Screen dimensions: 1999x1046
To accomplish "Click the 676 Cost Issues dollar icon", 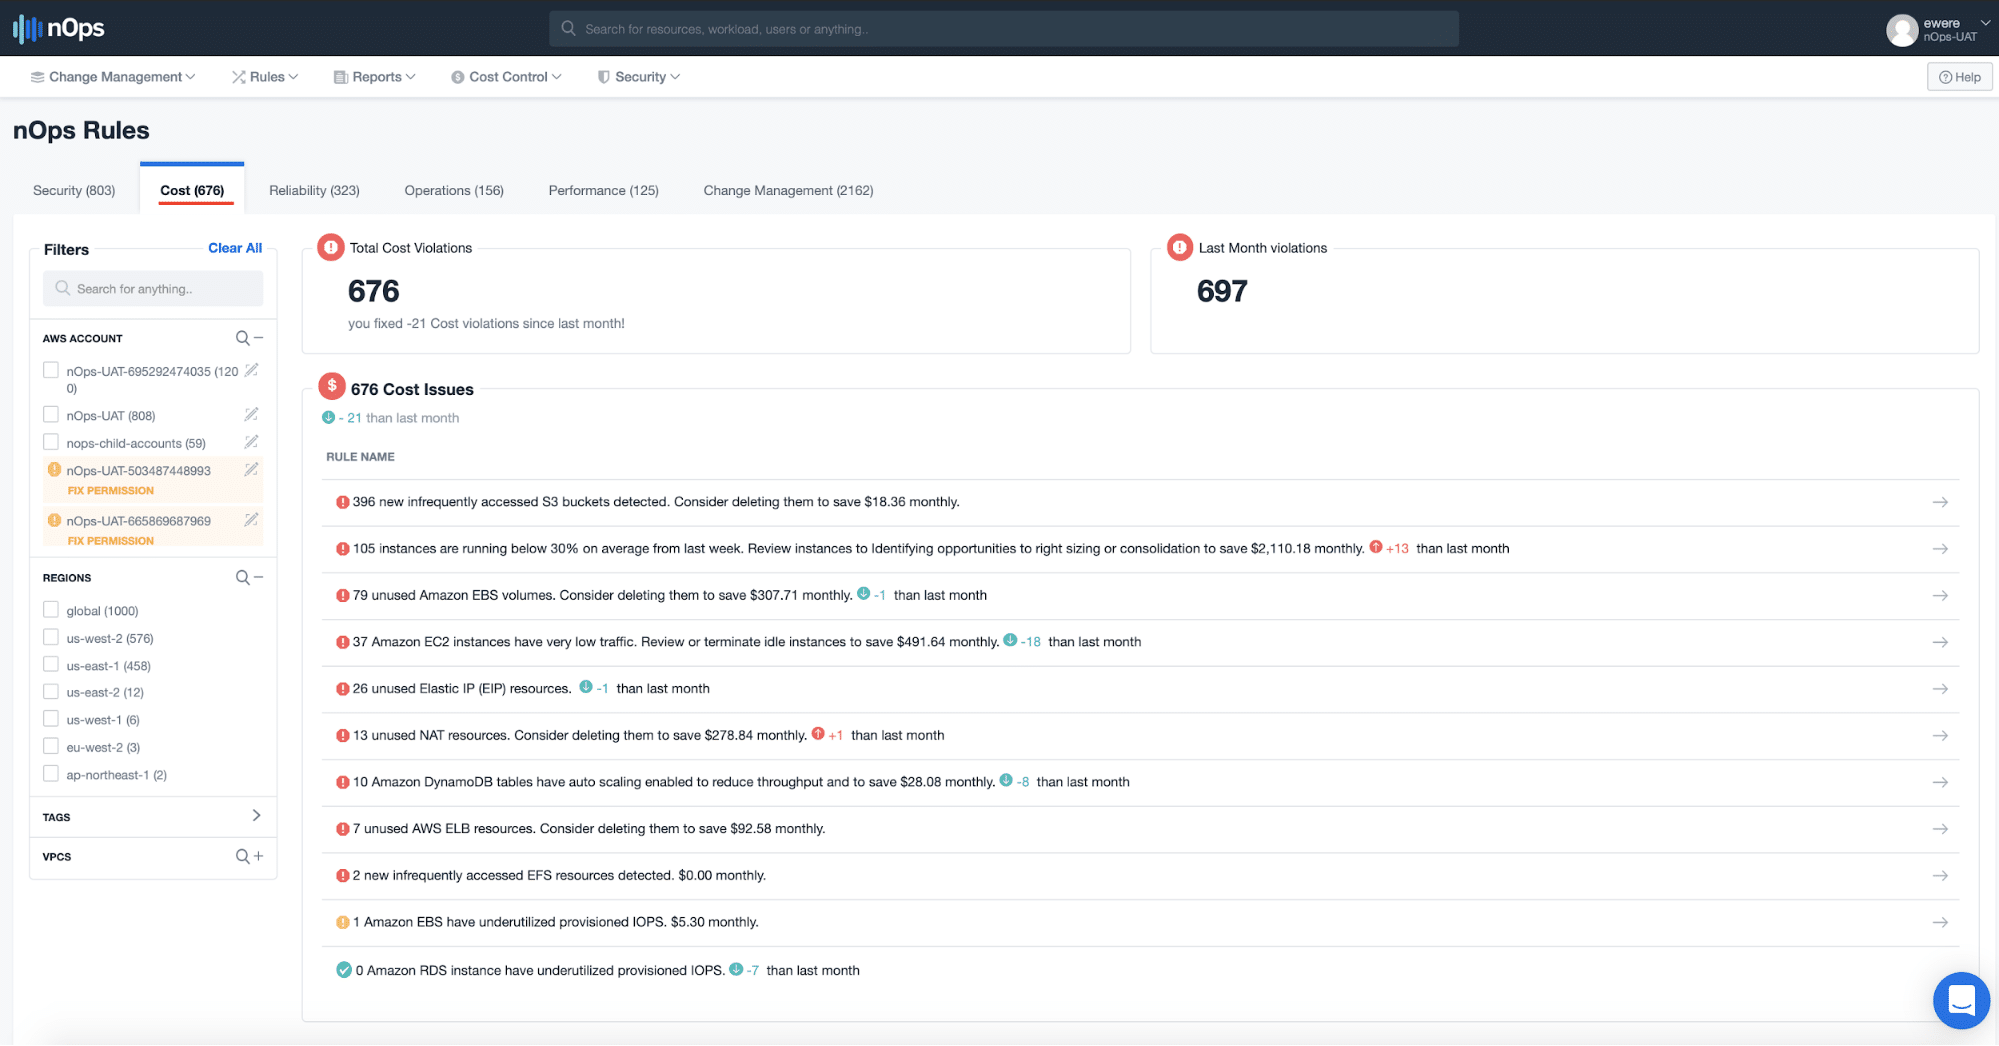I will [x=332, y=386].
